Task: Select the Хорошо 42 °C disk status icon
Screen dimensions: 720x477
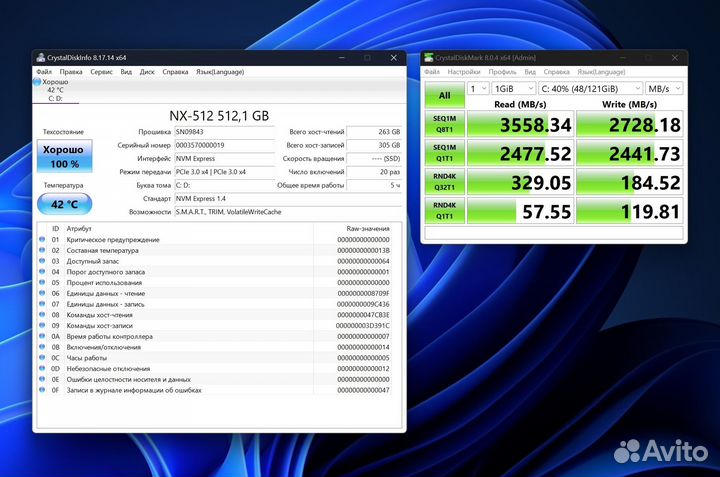Action: 37,82
